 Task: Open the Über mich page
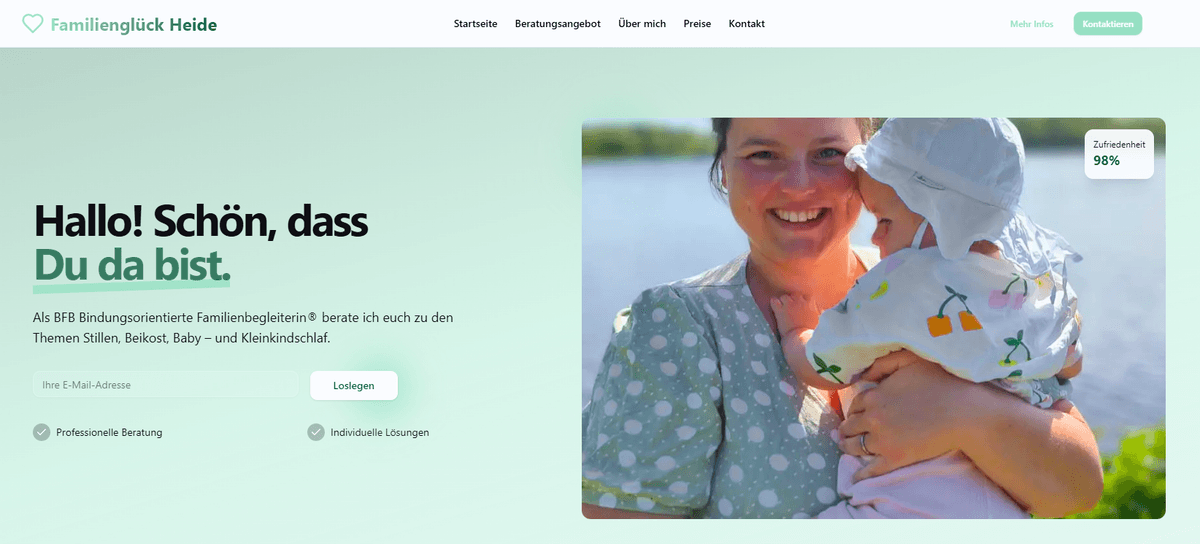pyautogui.click(x=642, y=24)
